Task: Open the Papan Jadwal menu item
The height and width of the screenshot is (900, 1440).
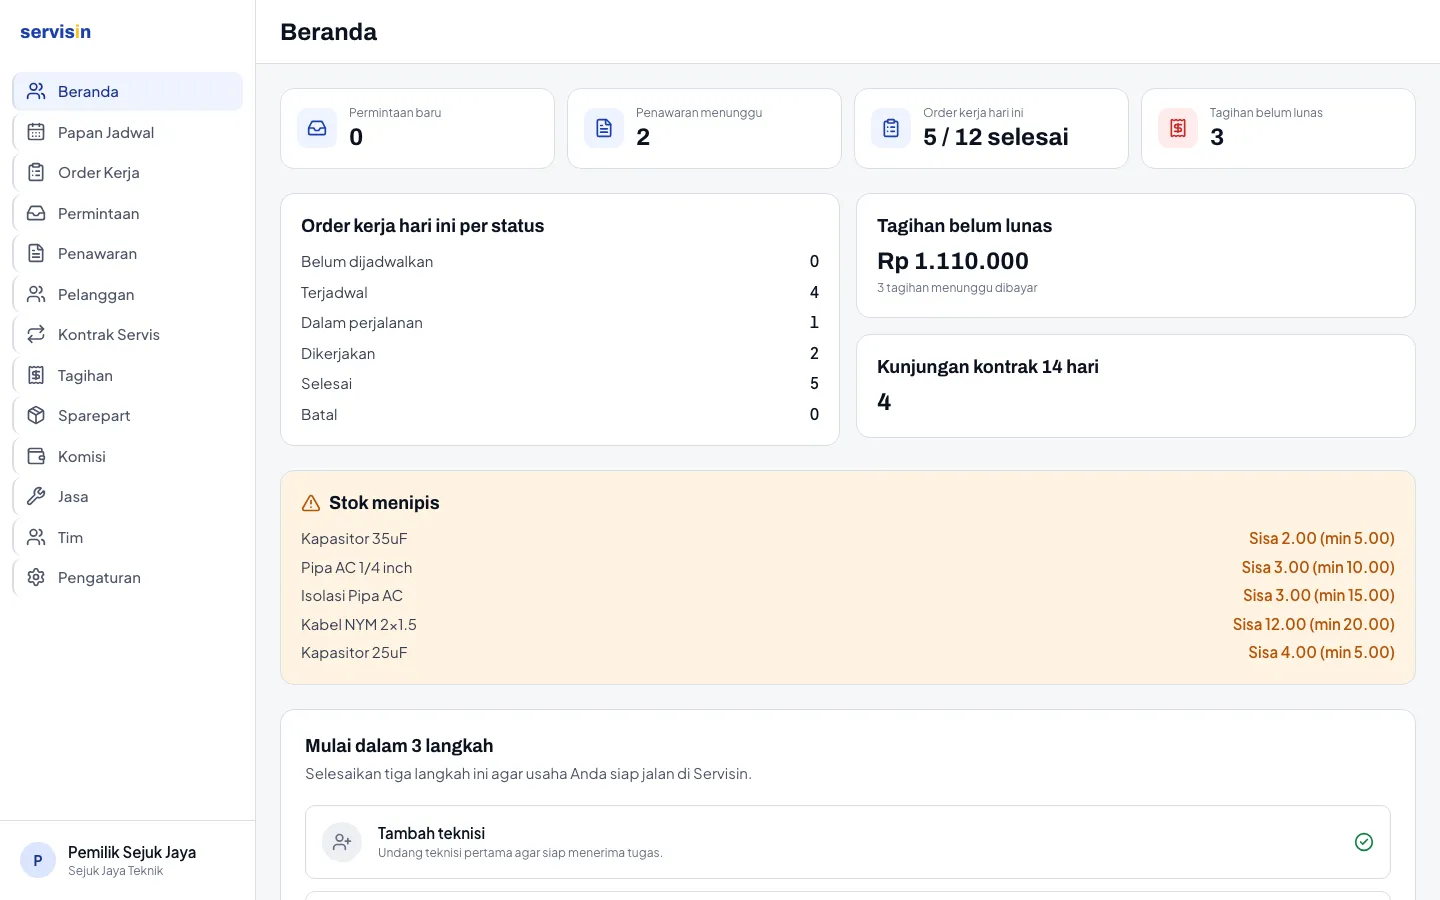Action: pyautogui.click(x=128, y=132)
